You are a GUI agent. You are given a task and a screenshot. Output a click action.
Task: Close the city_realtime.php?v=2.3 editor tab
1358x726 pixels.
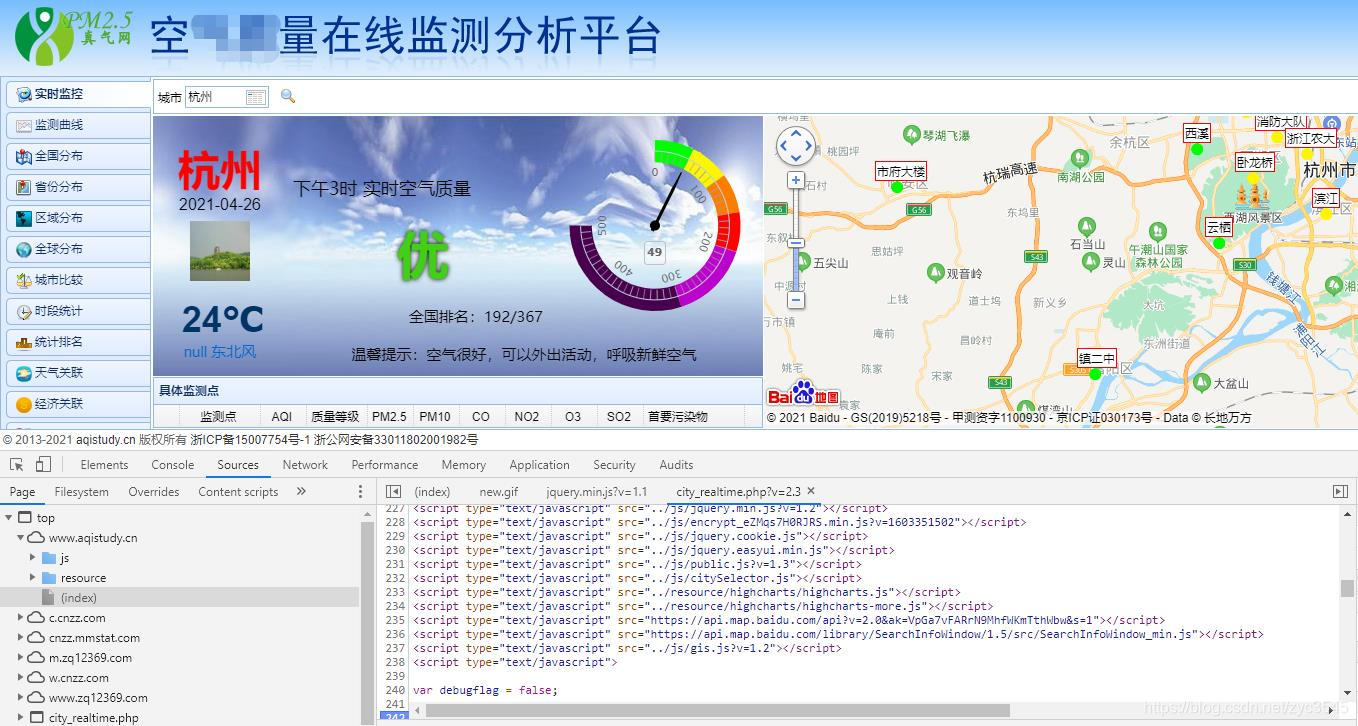coord(811,491)
